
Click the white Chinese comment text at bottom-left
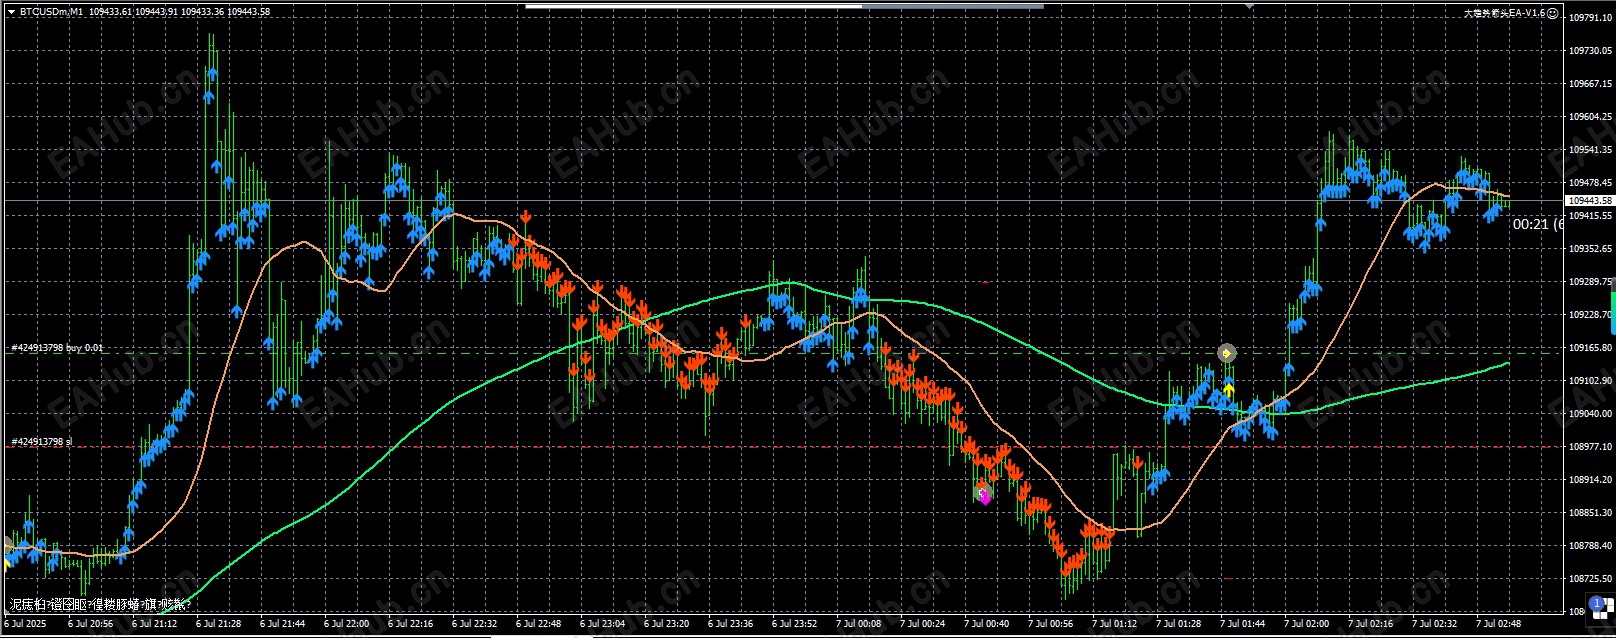[x=99, y=604]
